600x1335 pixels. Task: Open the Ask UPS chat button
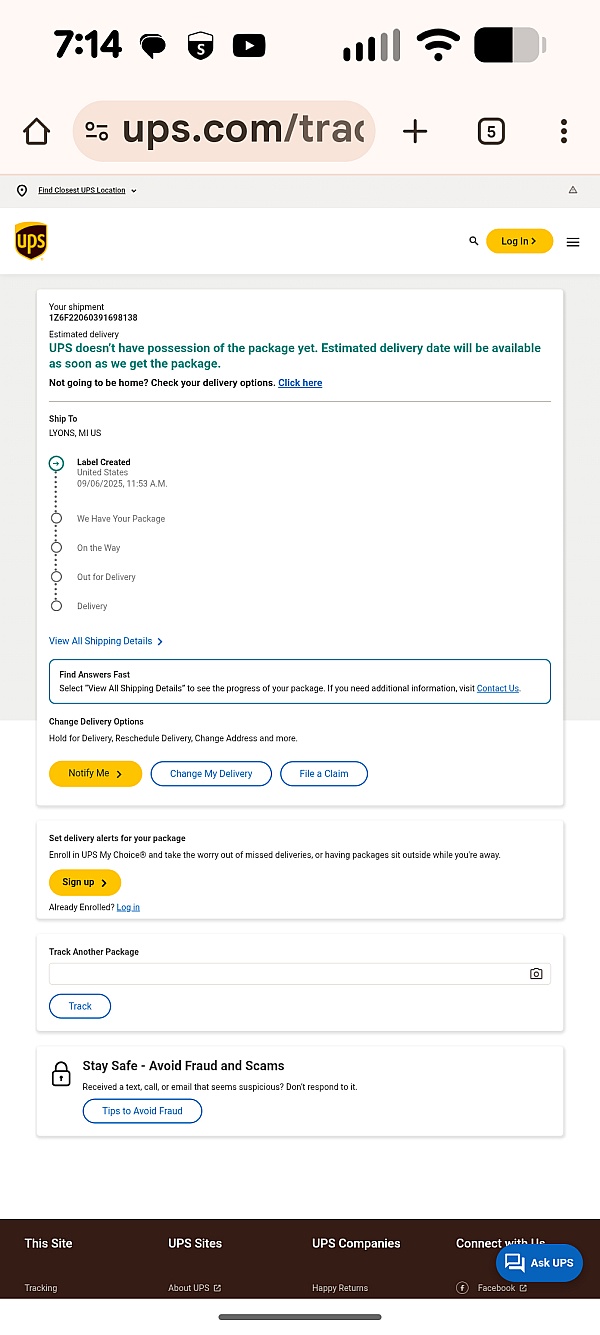click(x=539, y=1263)
